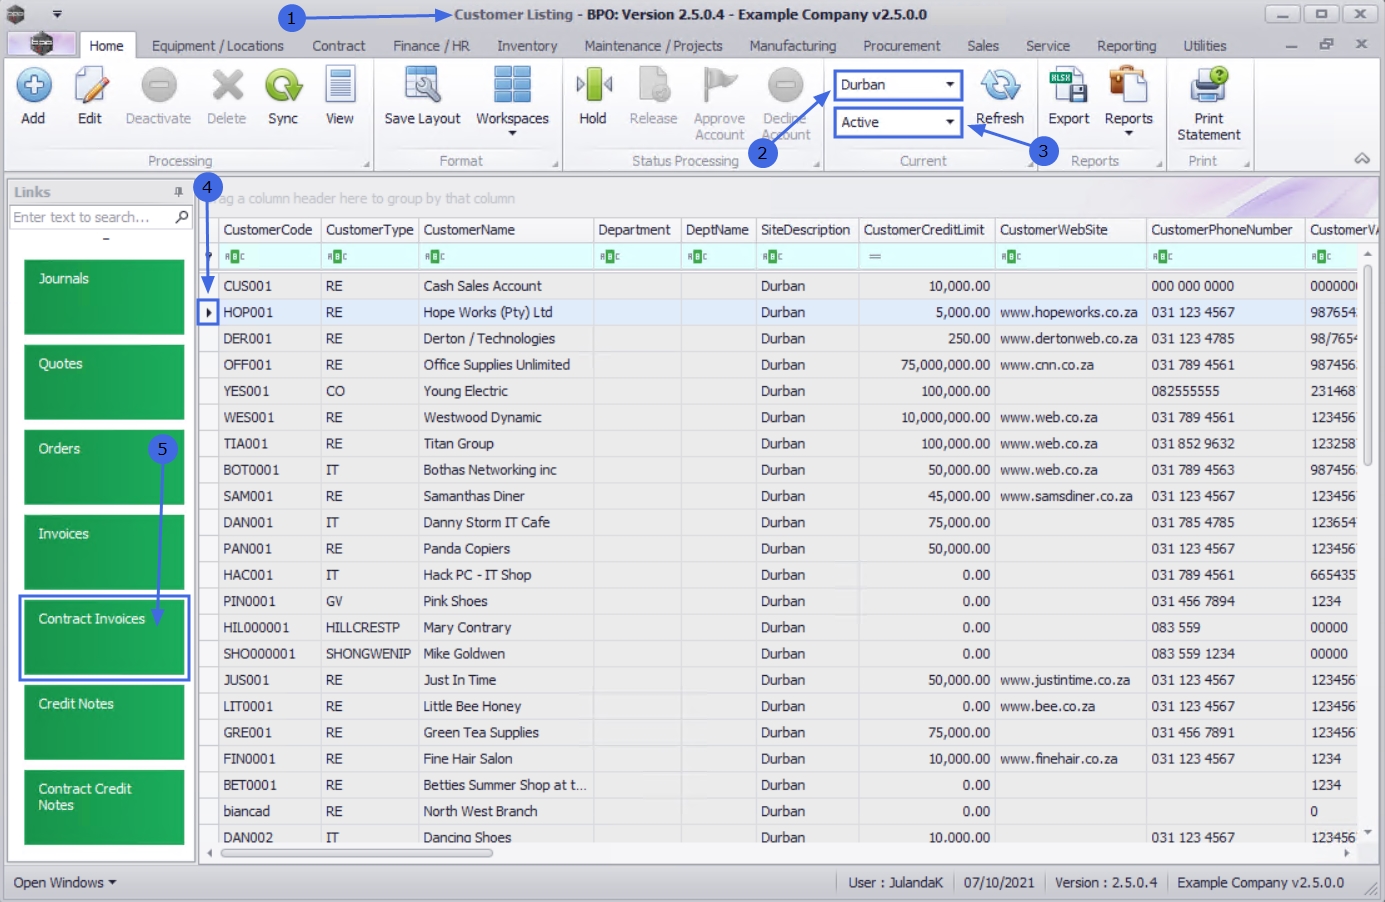Pin the Links panel with pushpin
The height and width of the screenshot is (902, 1385).
coord(179,192)
